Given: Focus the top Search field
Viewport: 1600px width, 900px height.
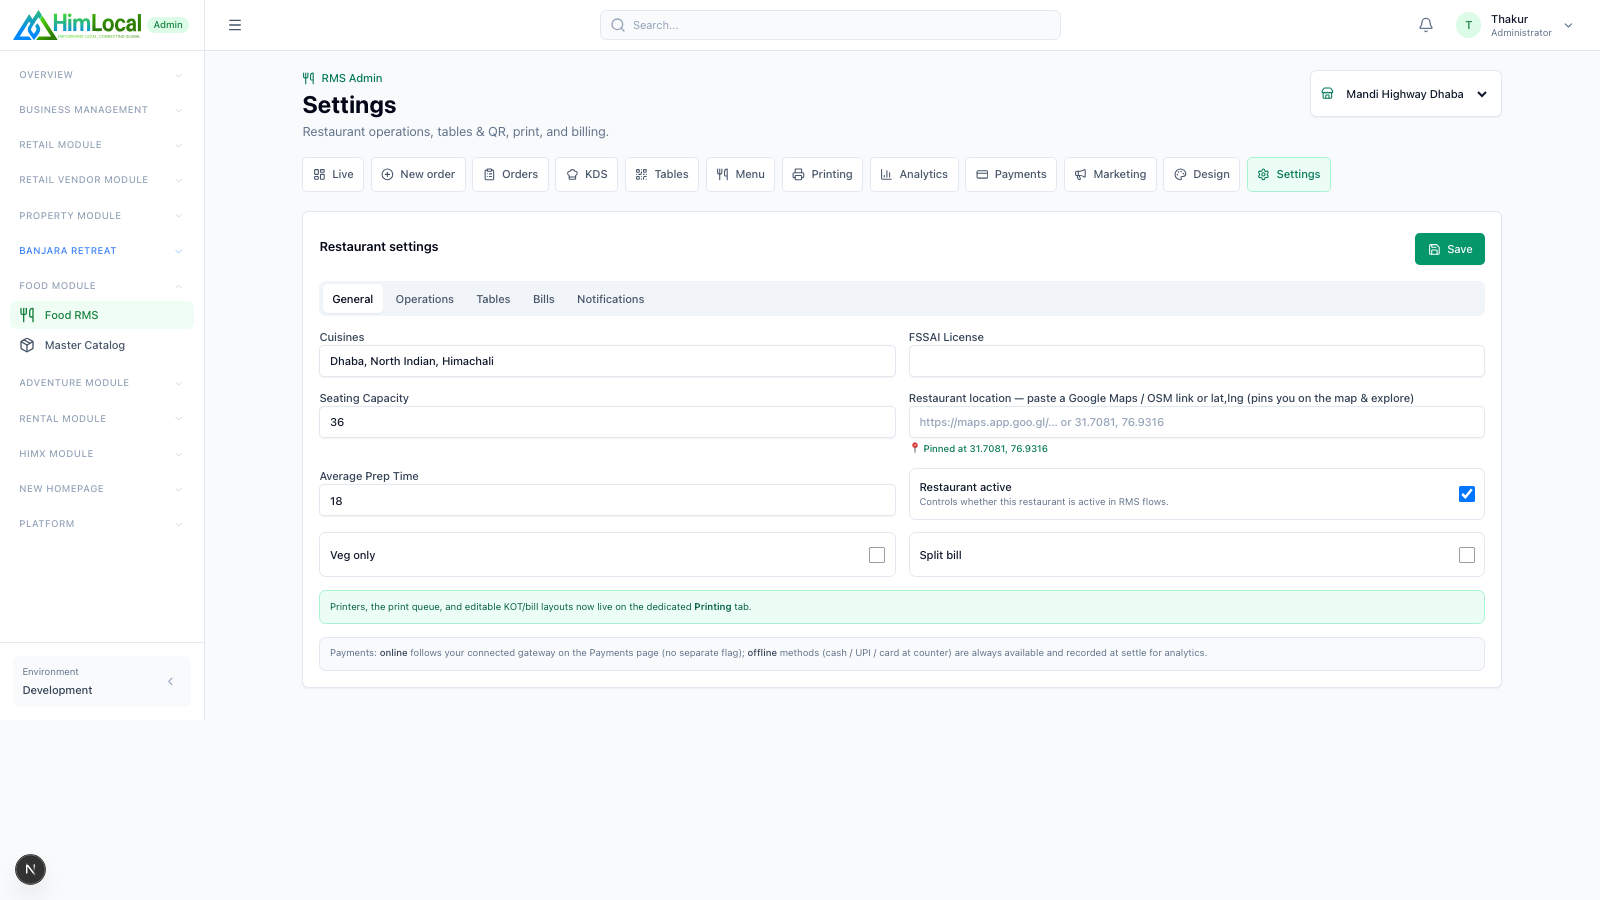Looking at the screenshot, I should 830,25.
